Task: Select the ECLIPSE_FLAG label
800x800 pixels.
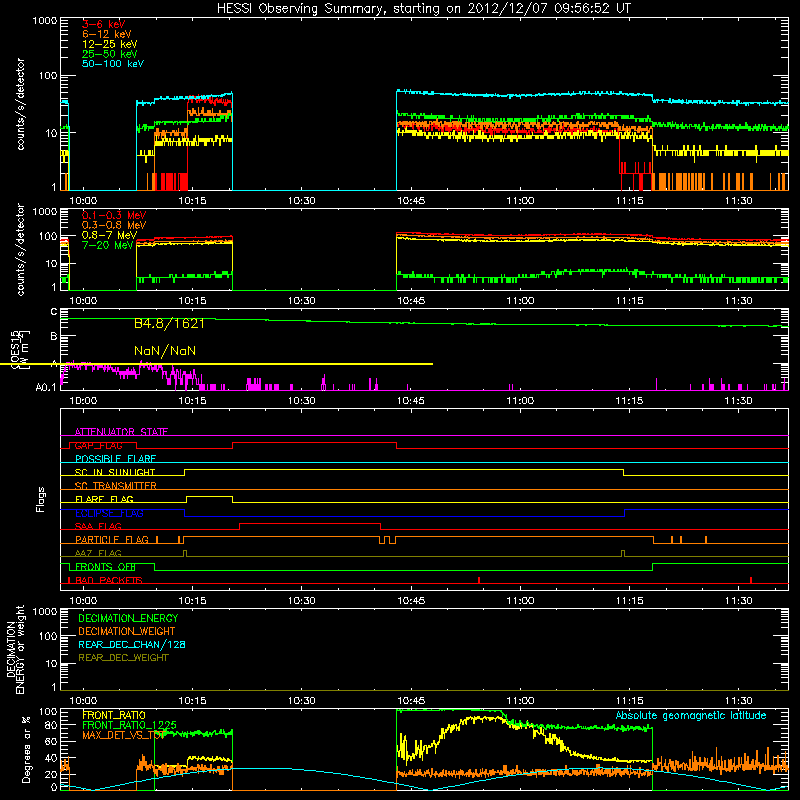Action: point(109,513)
